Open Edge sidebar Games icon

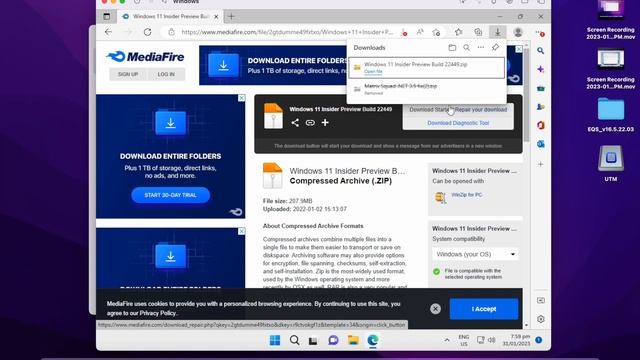pos(540,107)
